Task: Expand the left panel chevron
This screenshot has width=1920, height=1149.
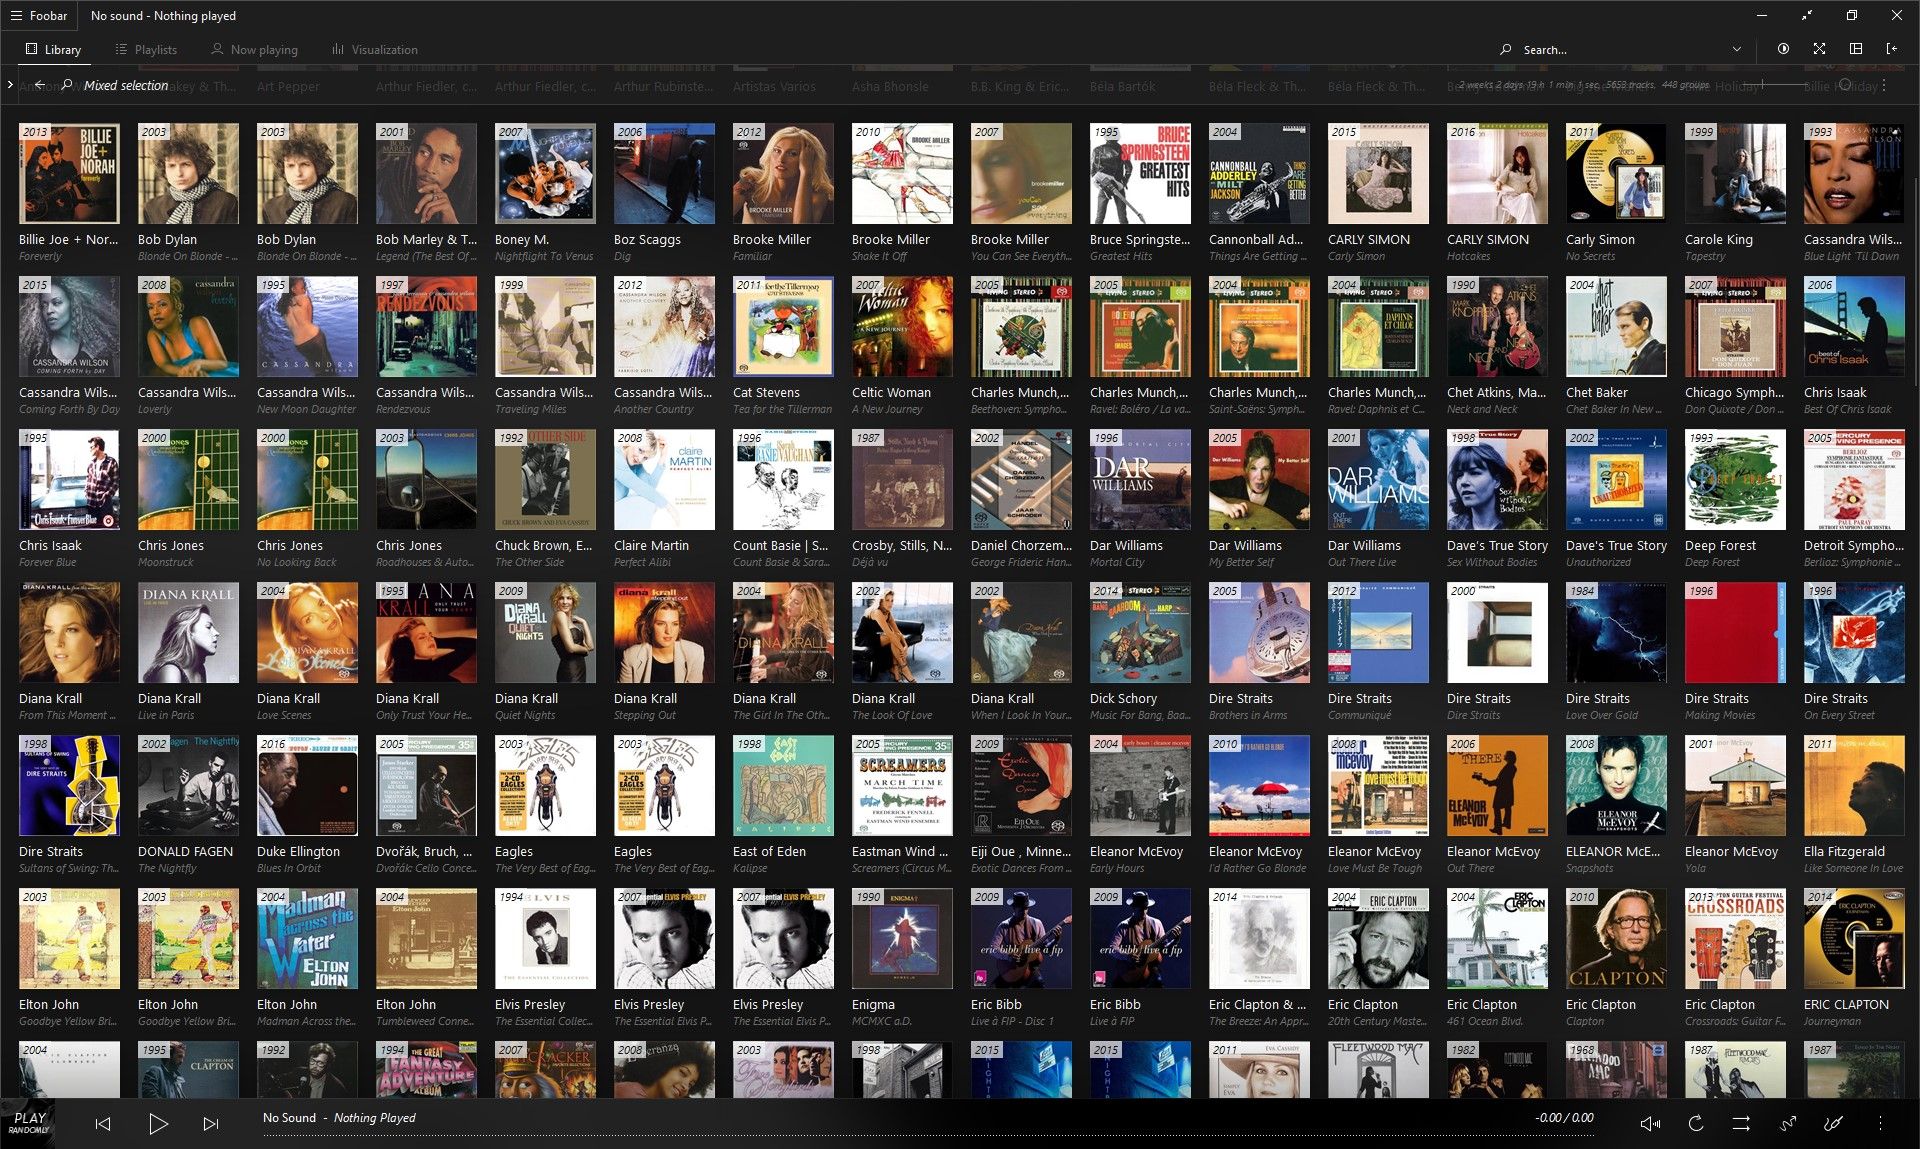Action: 10,85
